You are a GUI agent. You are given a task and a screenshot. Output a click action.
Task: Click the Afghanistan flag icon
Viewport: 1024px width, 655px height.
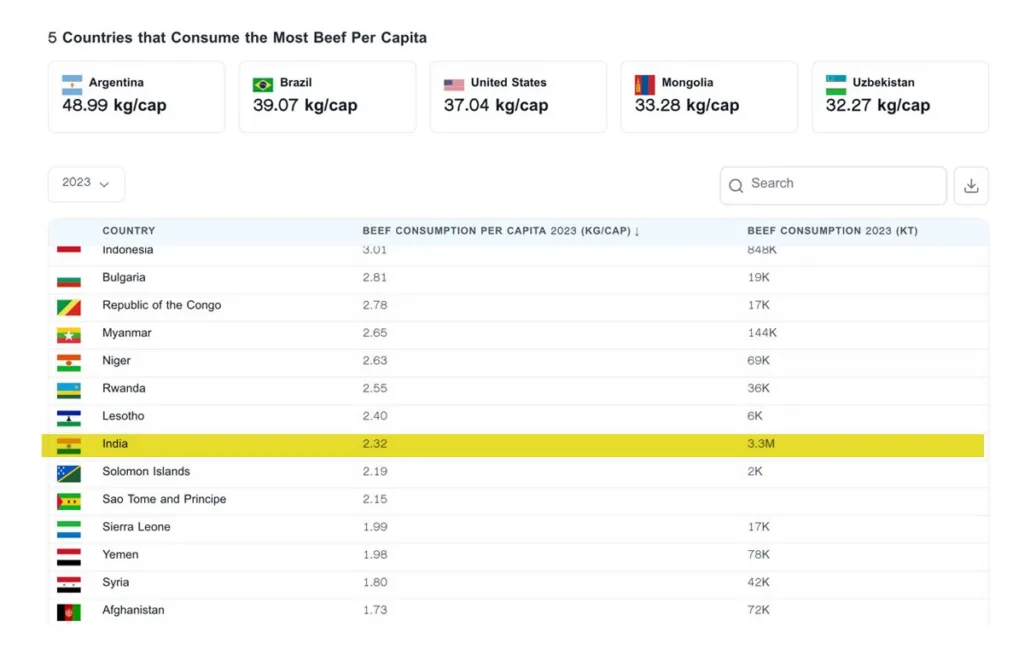[68, 611]
